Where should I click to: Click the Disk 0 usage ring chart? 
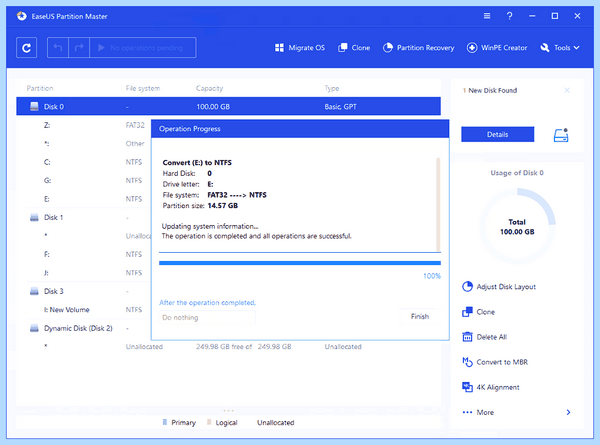pos(517,227)
